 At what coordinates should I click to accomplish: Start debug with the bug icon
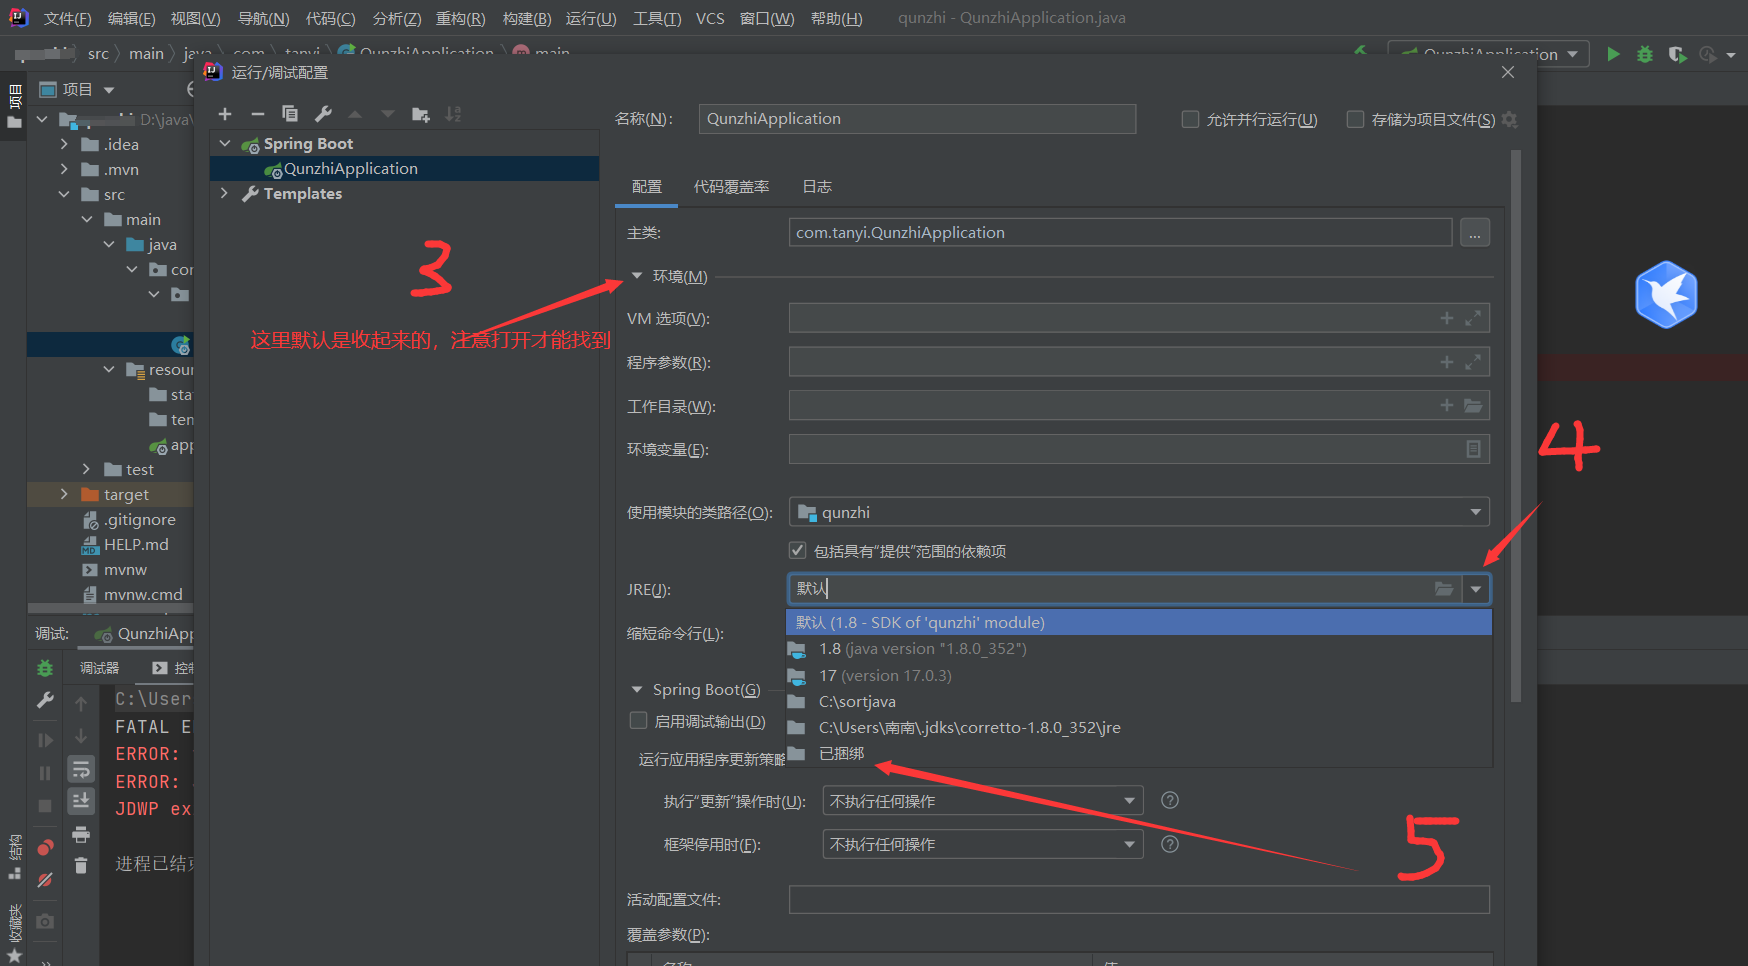[x=1645, y=54]
